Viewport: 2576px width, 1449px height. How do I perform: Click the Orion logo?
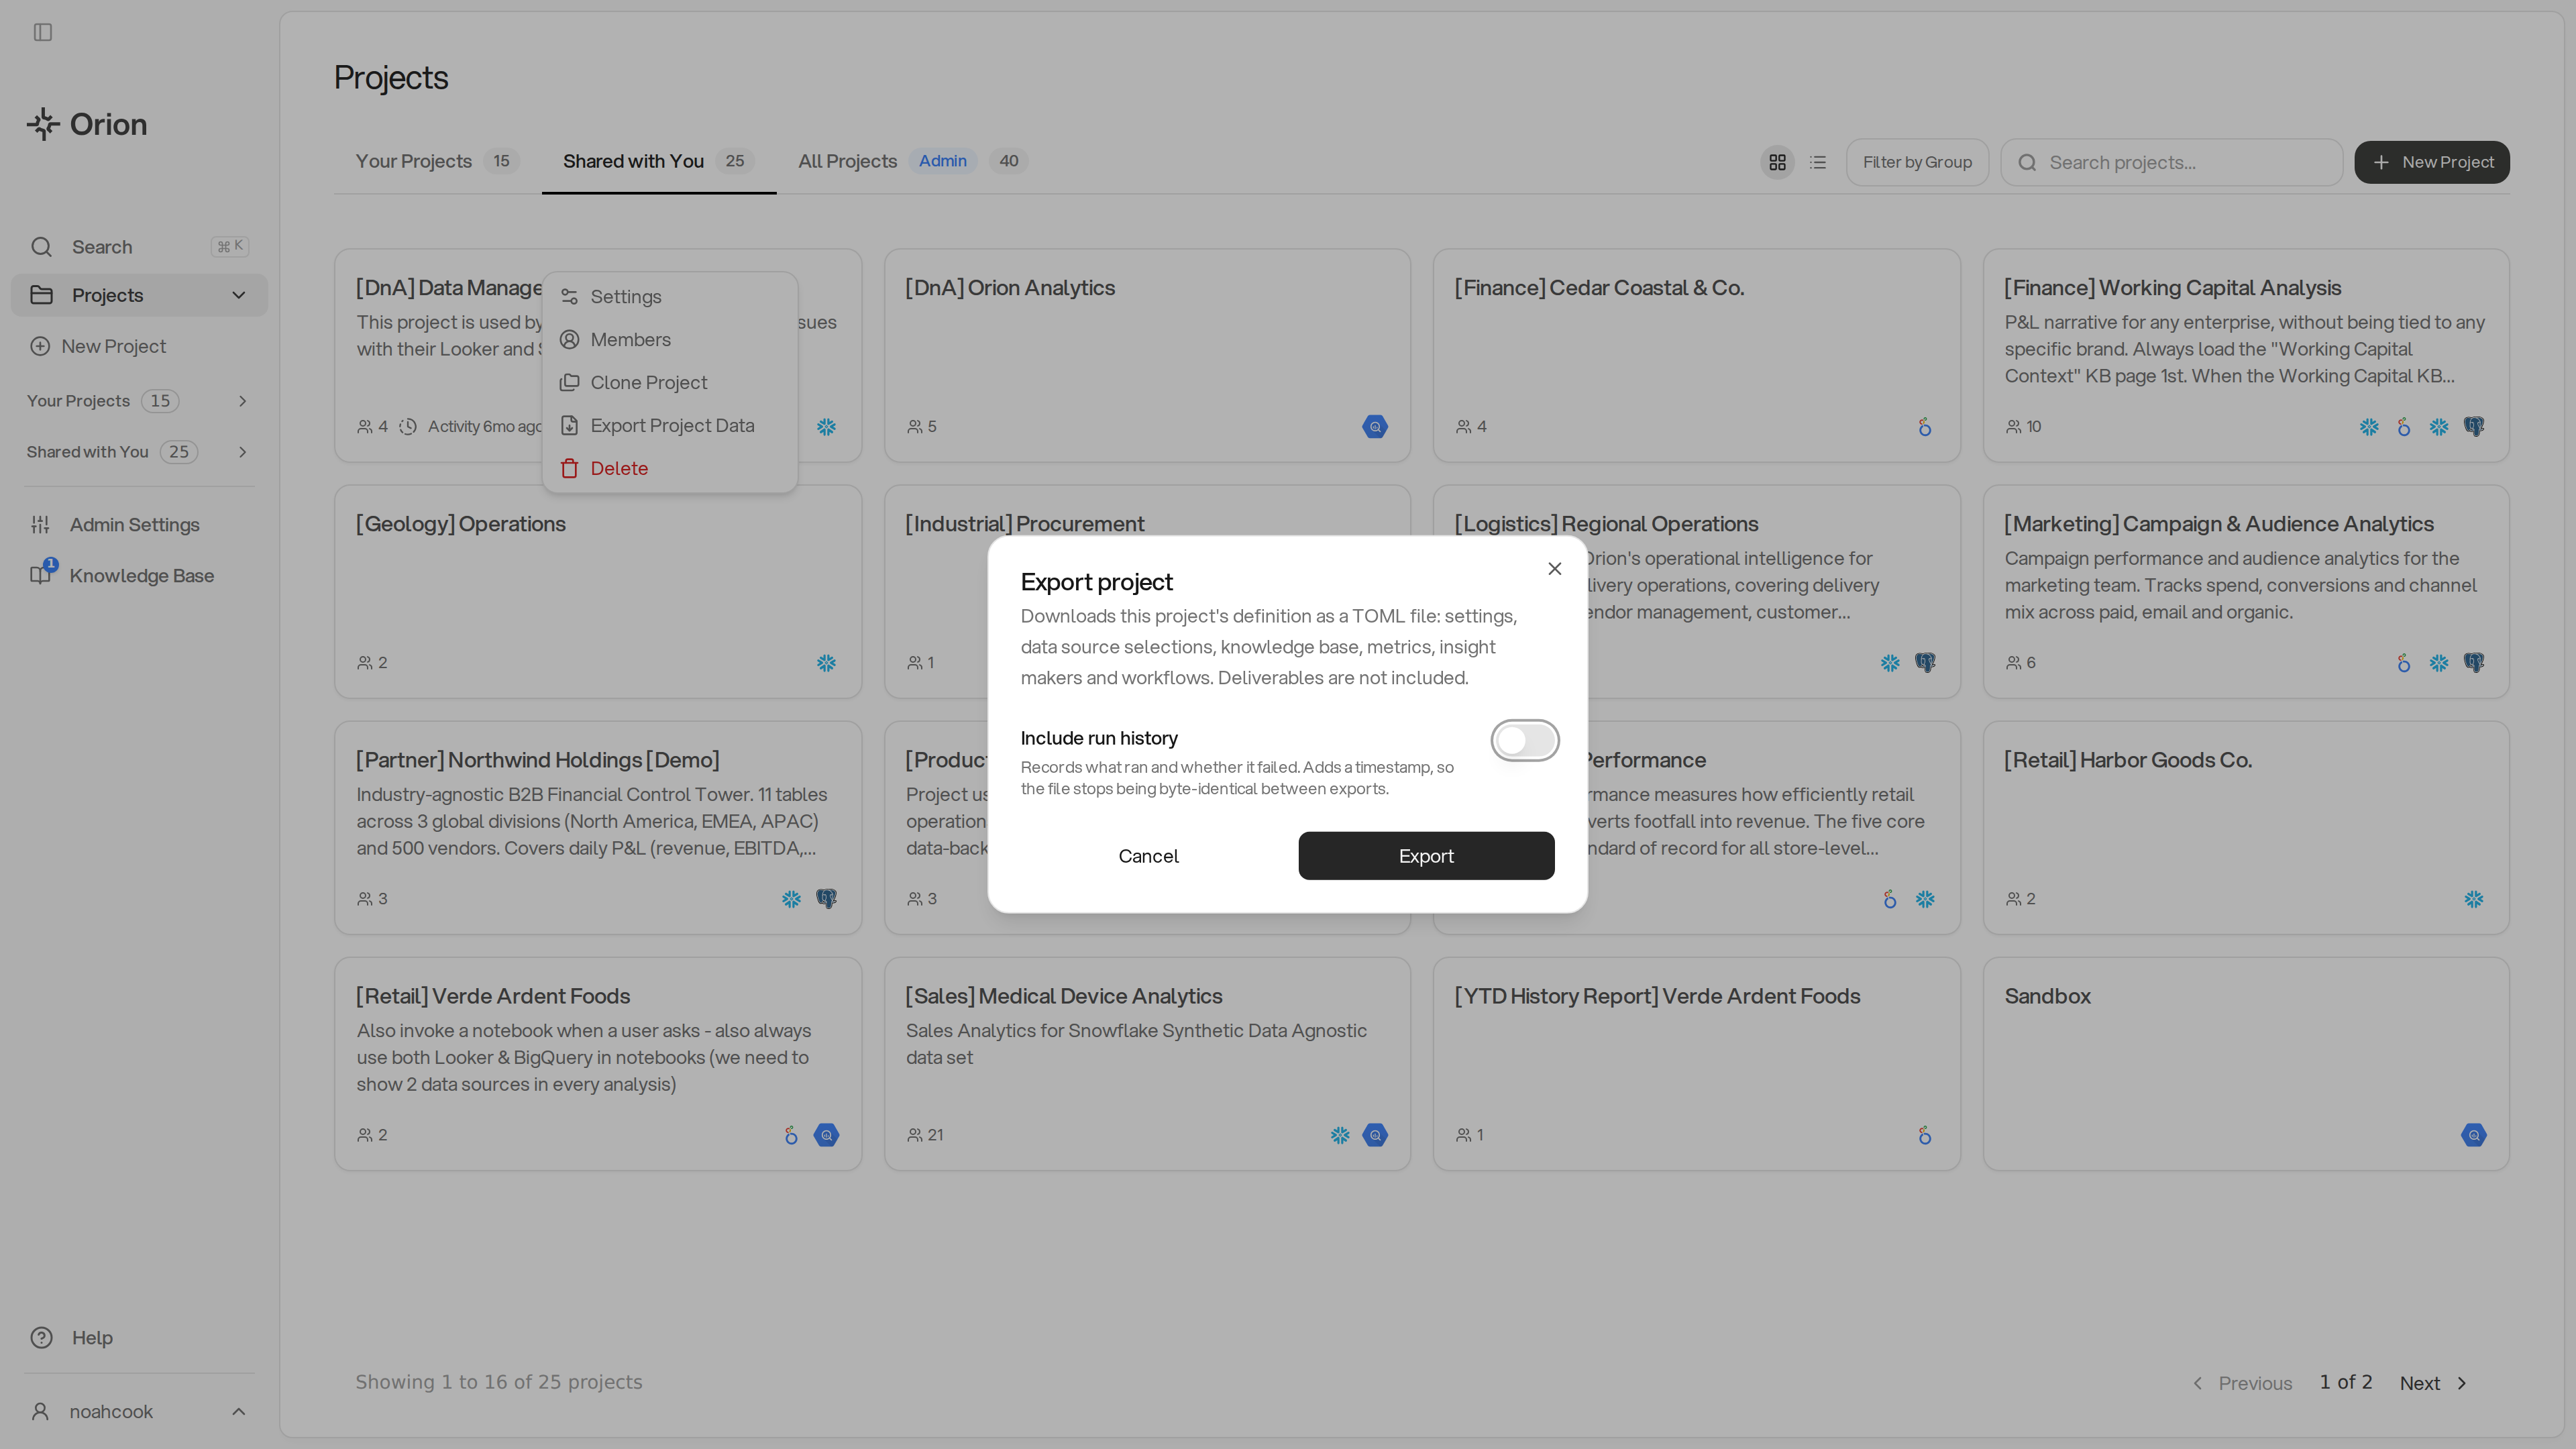point(87,124)
